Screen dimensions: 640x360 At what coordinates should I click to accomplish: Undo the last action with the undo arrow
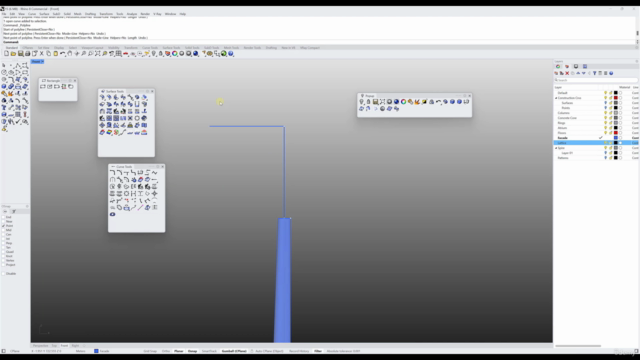point(62,53)
